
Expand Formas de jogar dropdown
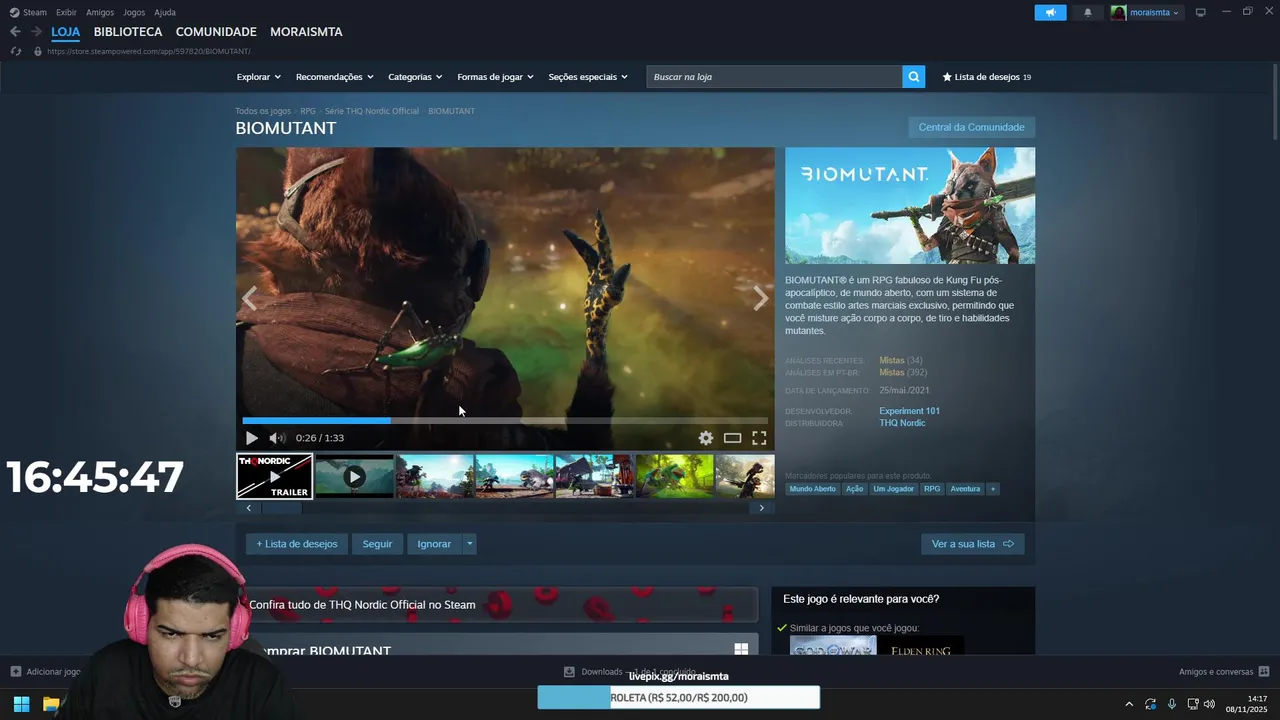pos(495,77)
